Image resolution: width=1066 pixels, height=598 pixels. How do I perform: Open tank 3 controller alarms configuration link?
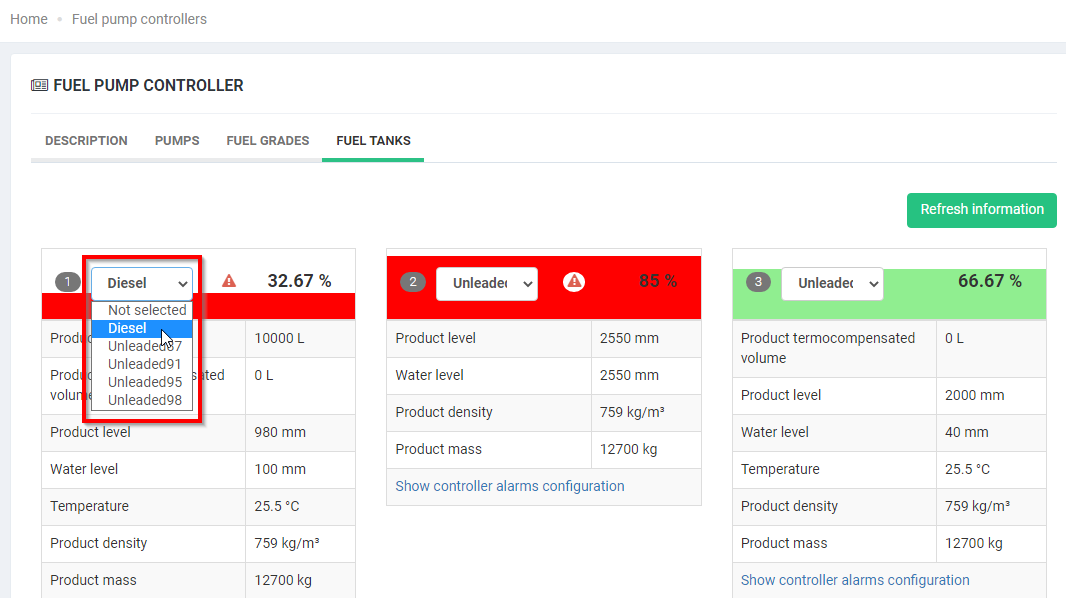(854, 580)
